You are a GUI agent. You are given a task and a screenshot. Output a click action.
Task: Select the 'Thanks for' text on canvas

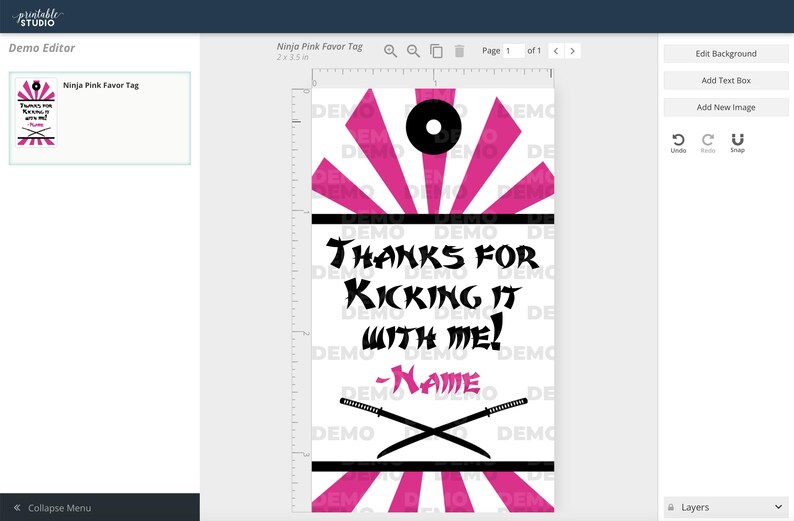click(x=432, y=253)
